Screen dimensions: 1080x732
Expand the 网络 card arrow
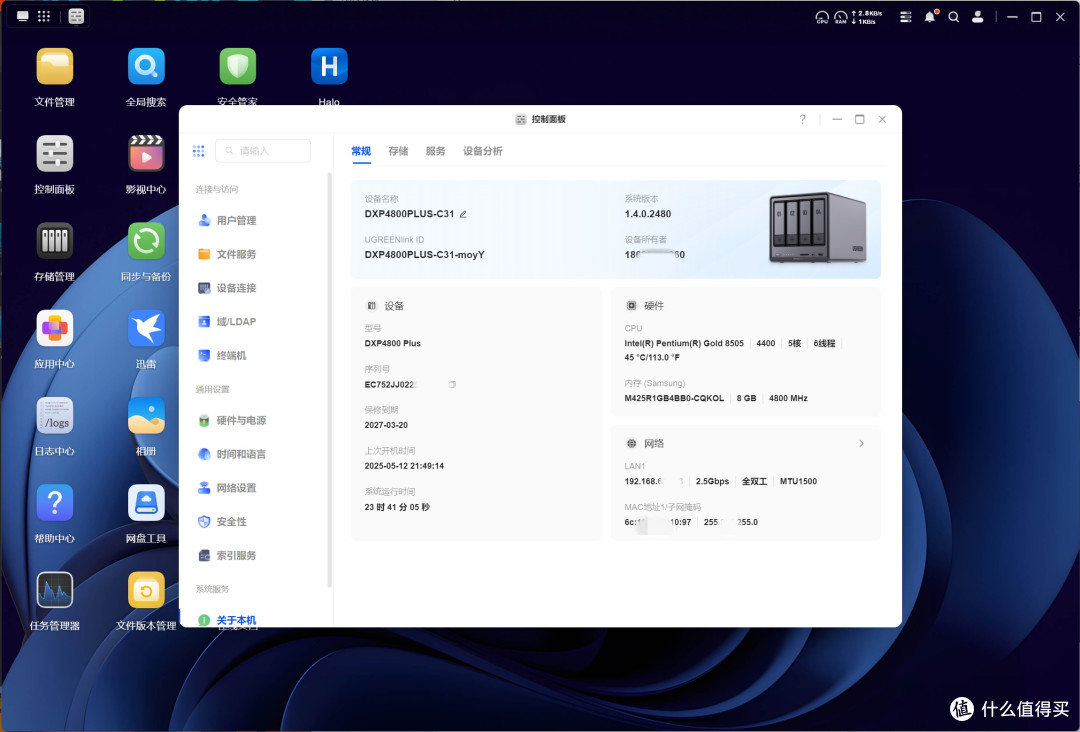[862, 443]
